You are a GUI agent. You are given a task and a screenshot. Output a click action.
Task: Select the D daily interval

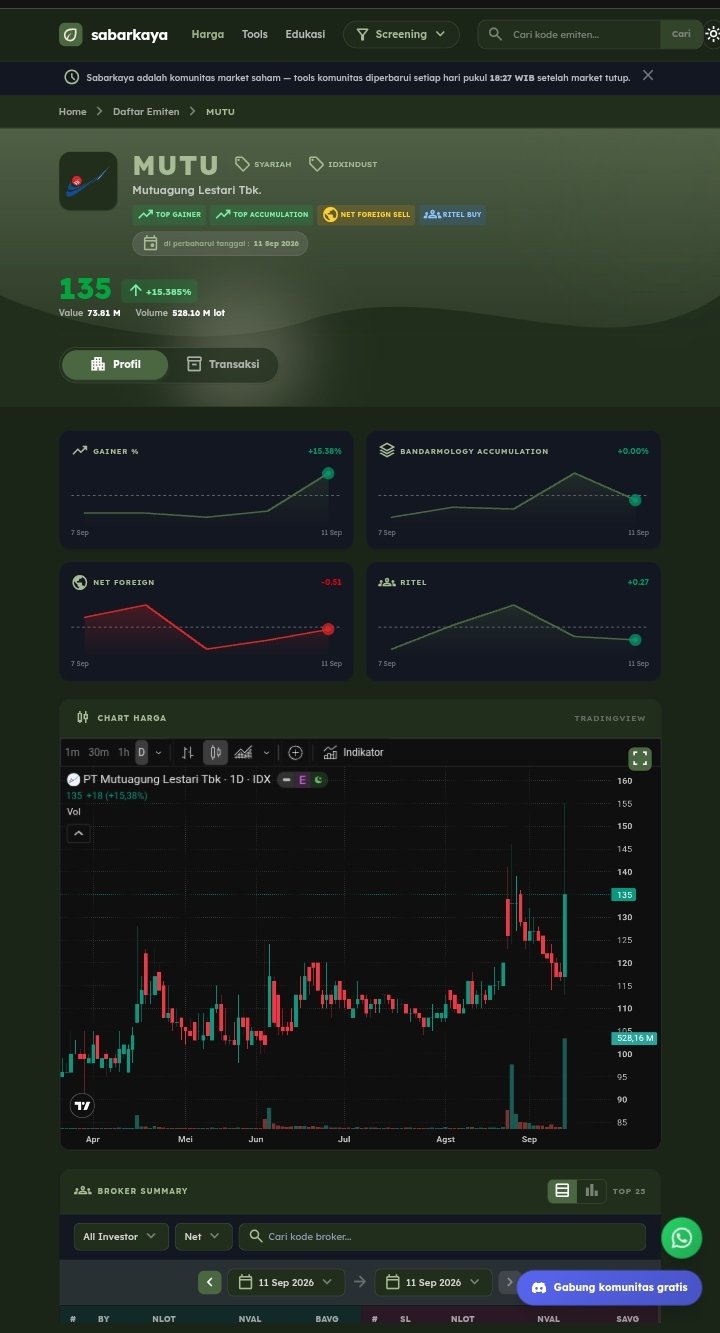[141, 752]
